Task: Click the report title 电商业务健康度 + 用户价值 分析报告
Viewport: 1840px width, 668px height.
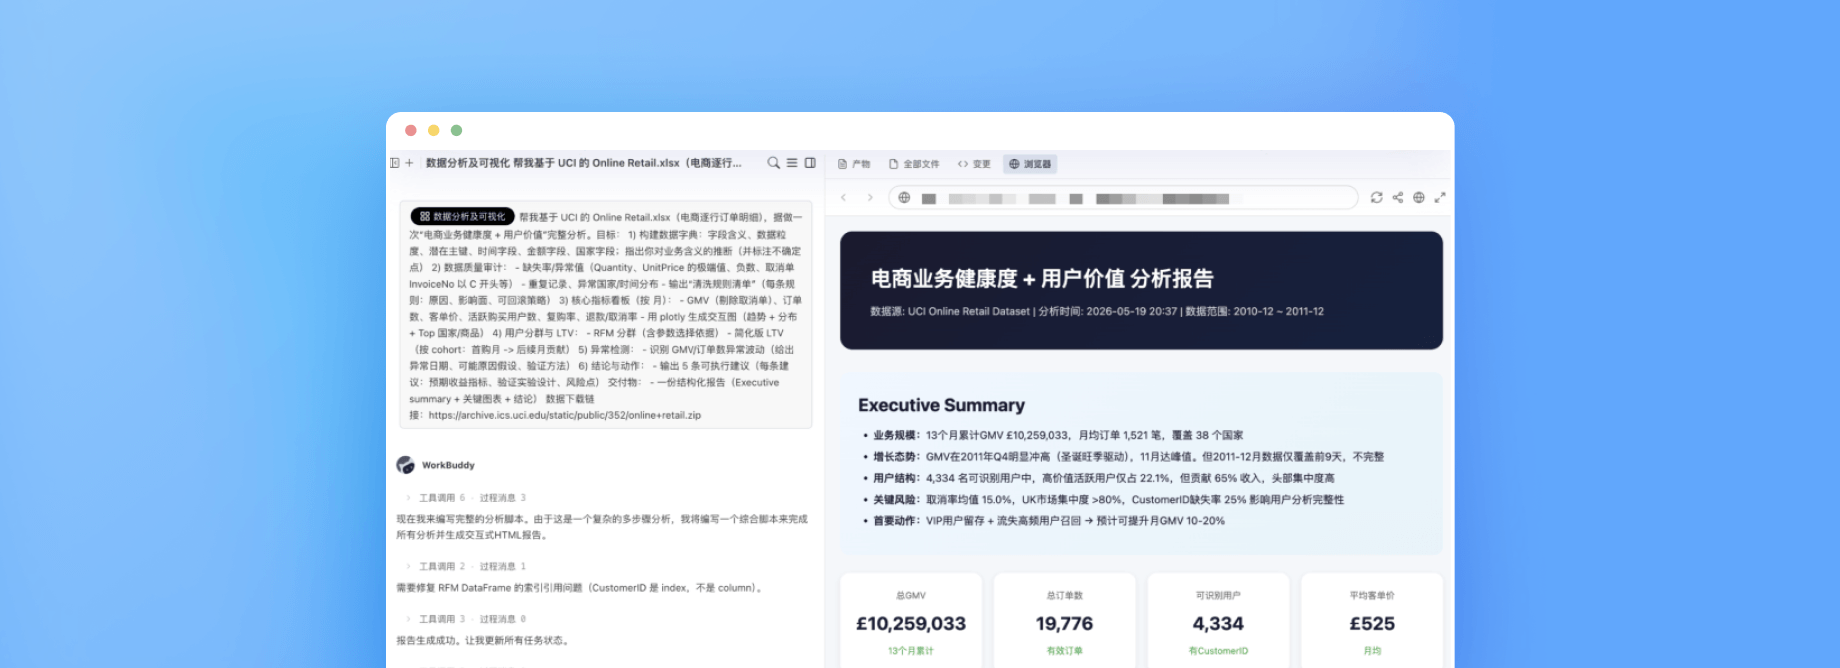Action: click(x=1042, y=279)
